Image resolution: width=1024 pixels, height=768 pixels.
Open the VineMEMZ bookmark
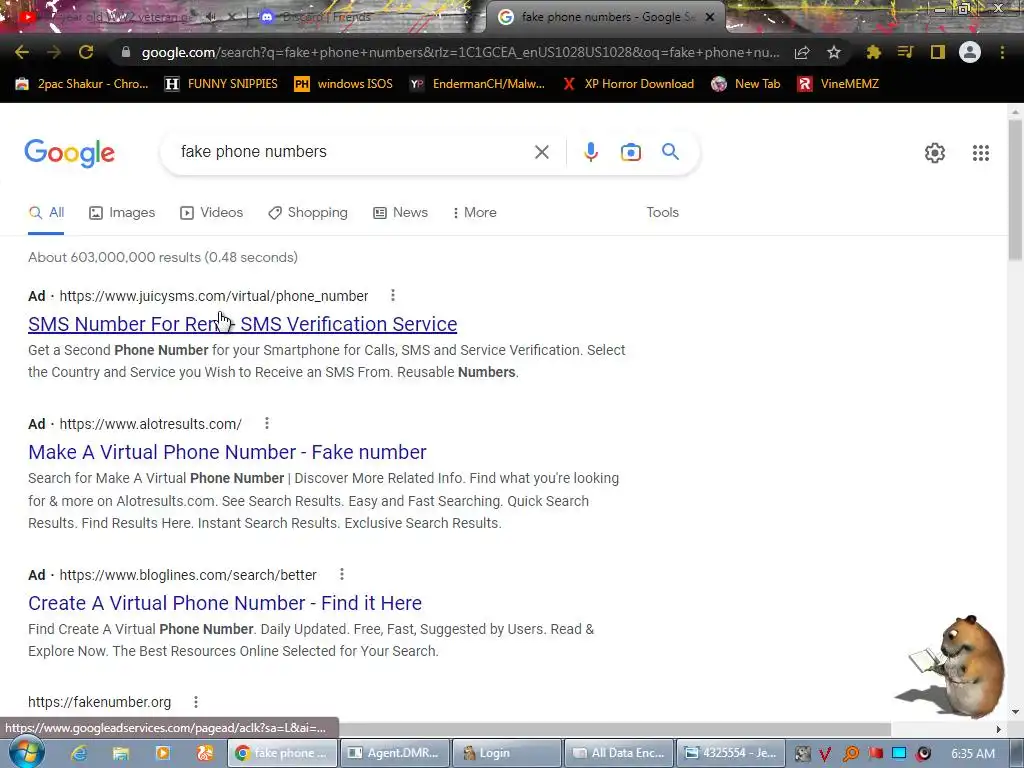pos(839,84)
